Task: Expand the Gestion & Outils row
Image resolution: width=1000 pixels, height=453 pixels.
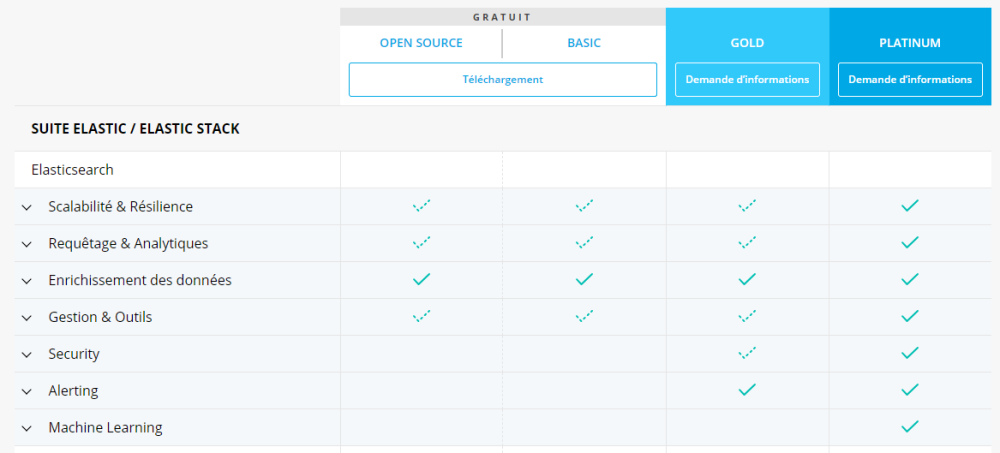Action: (x=27, y=318)
